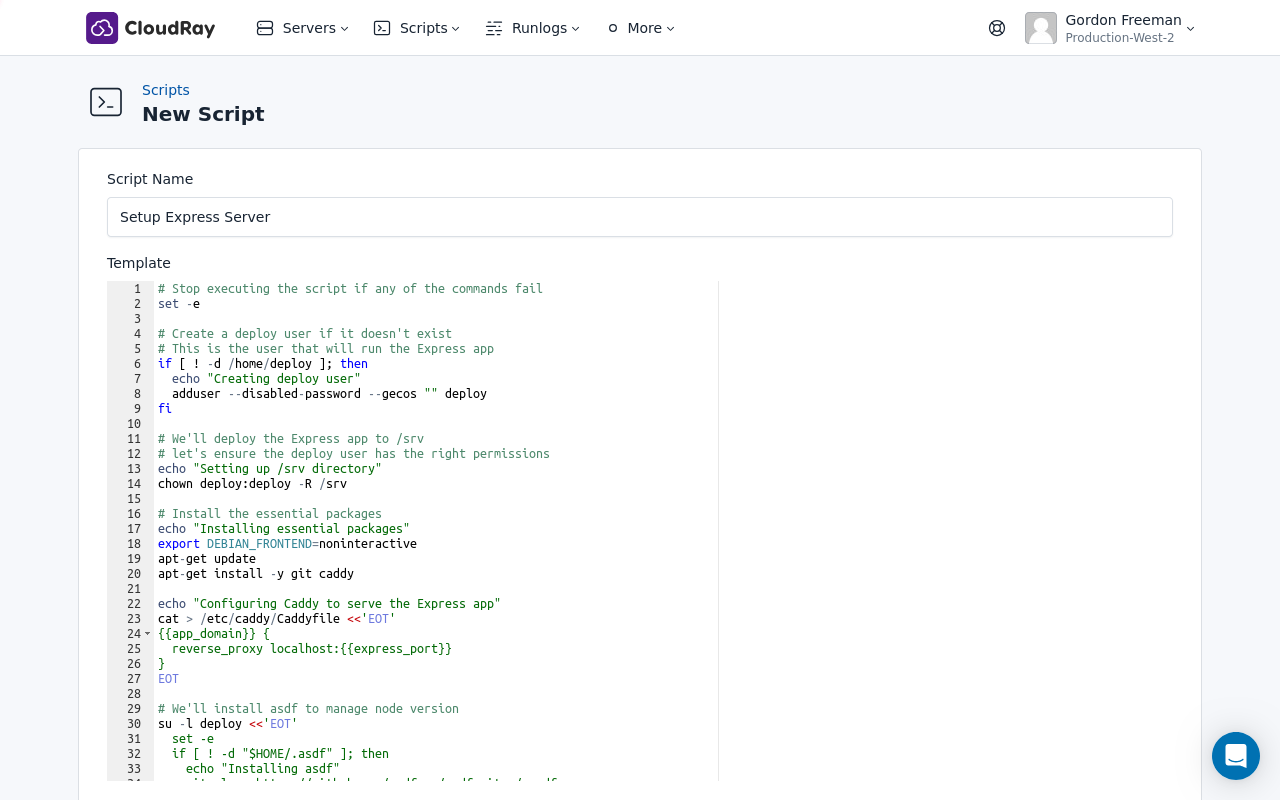Open the help lifebuoy icon

pyautogui.click(x=997, y=28)
